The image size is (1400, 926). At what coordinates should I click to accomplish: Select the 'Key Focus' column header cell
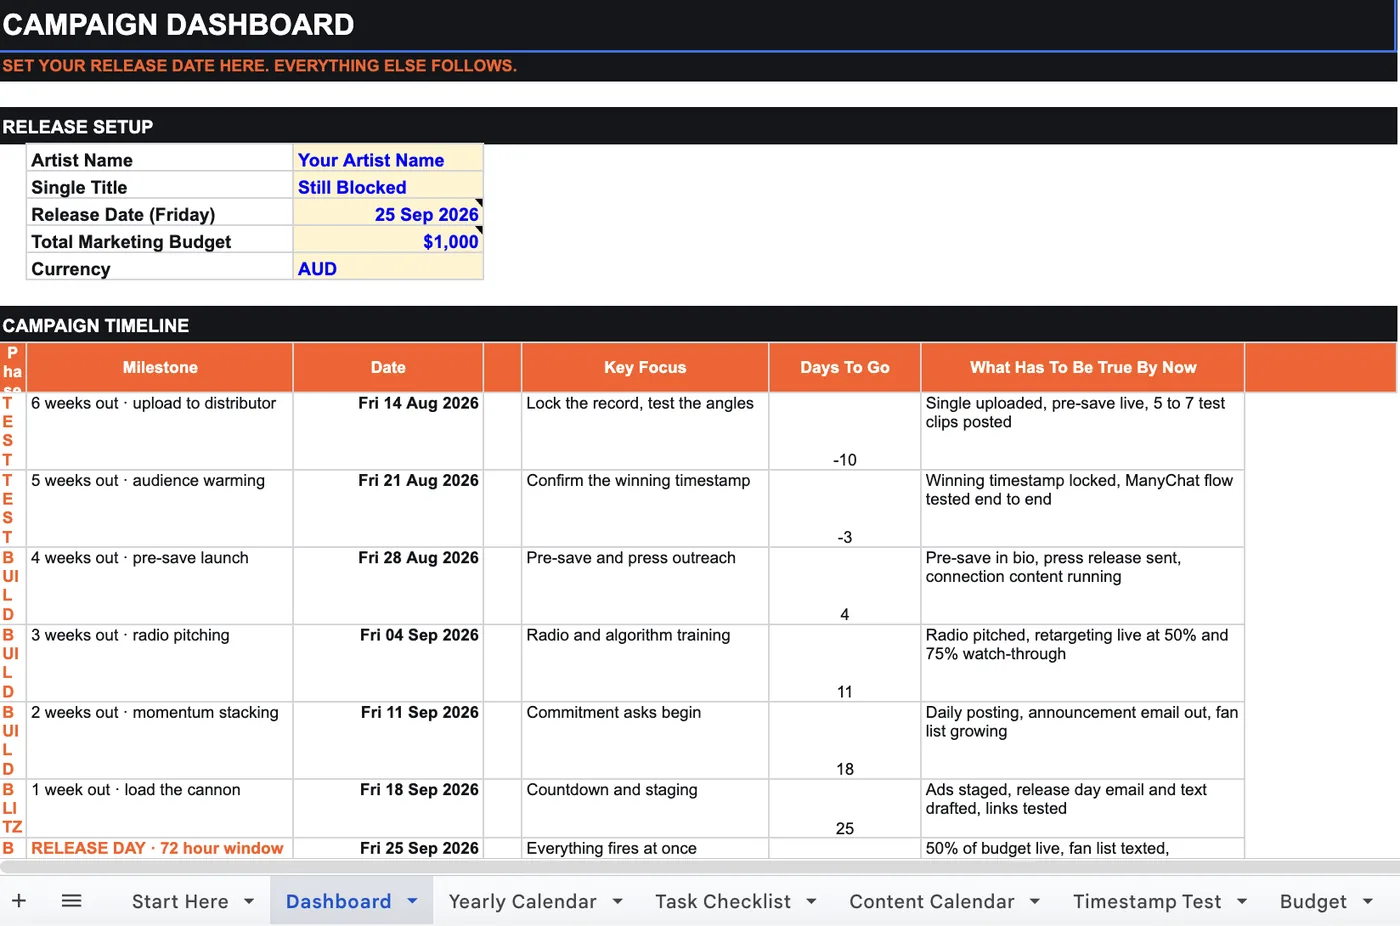click(x=645, y=367)
